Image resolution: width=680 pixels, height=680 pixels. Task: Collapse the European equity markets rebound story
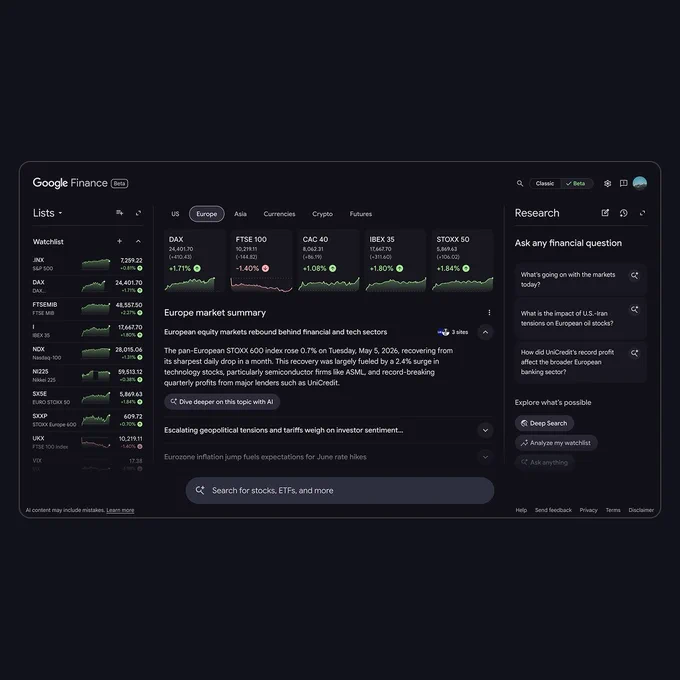tap(485, 333)
